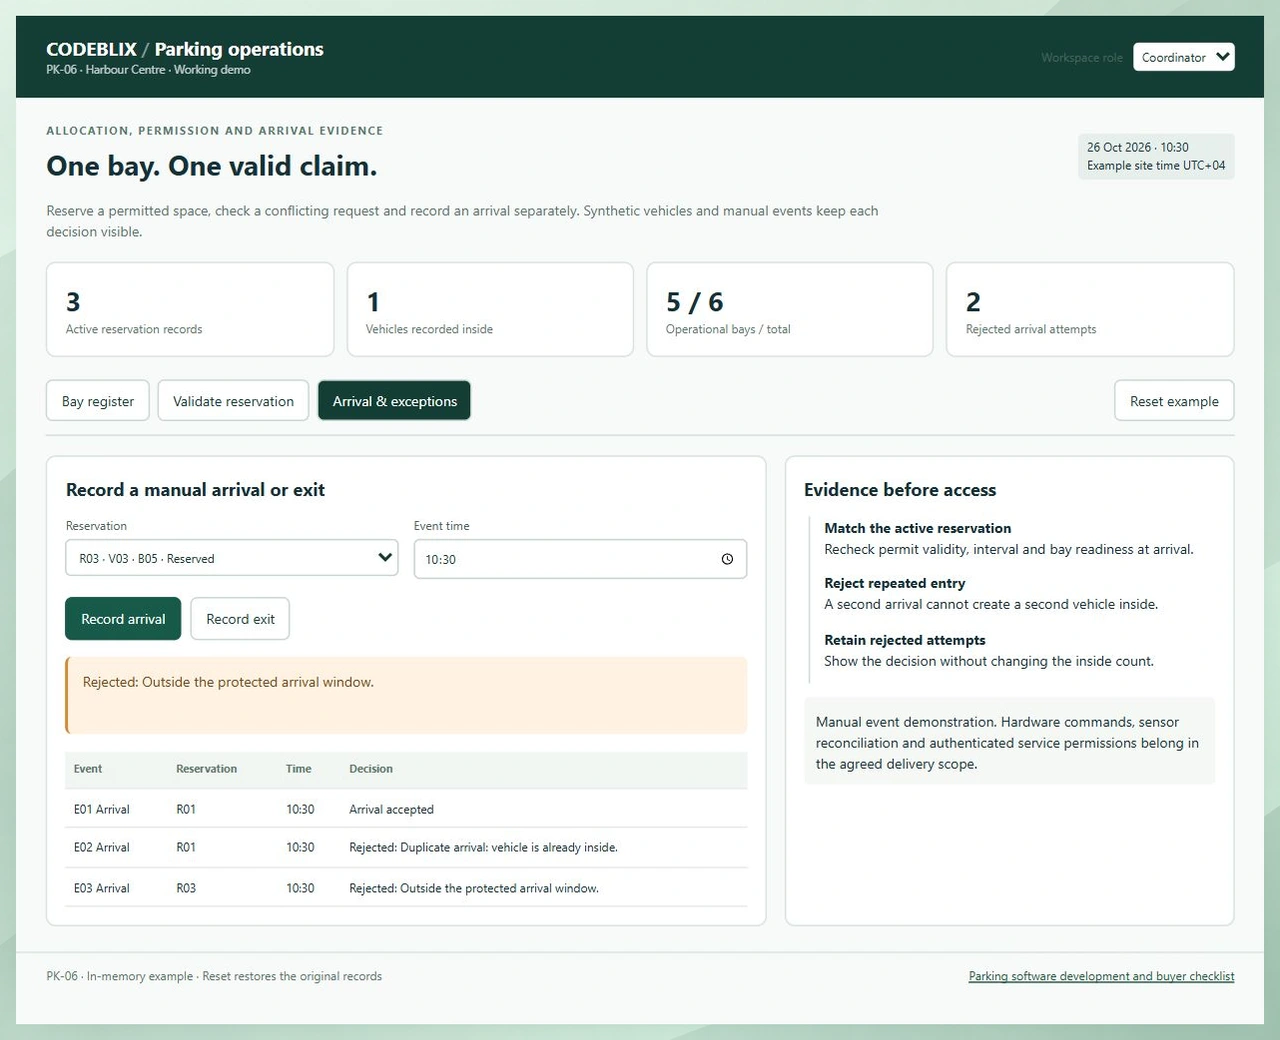Click the clock icon in Event time field
Image resolution: width=1280 pixels, height=1040 pixels.
(x=727, y=559)
